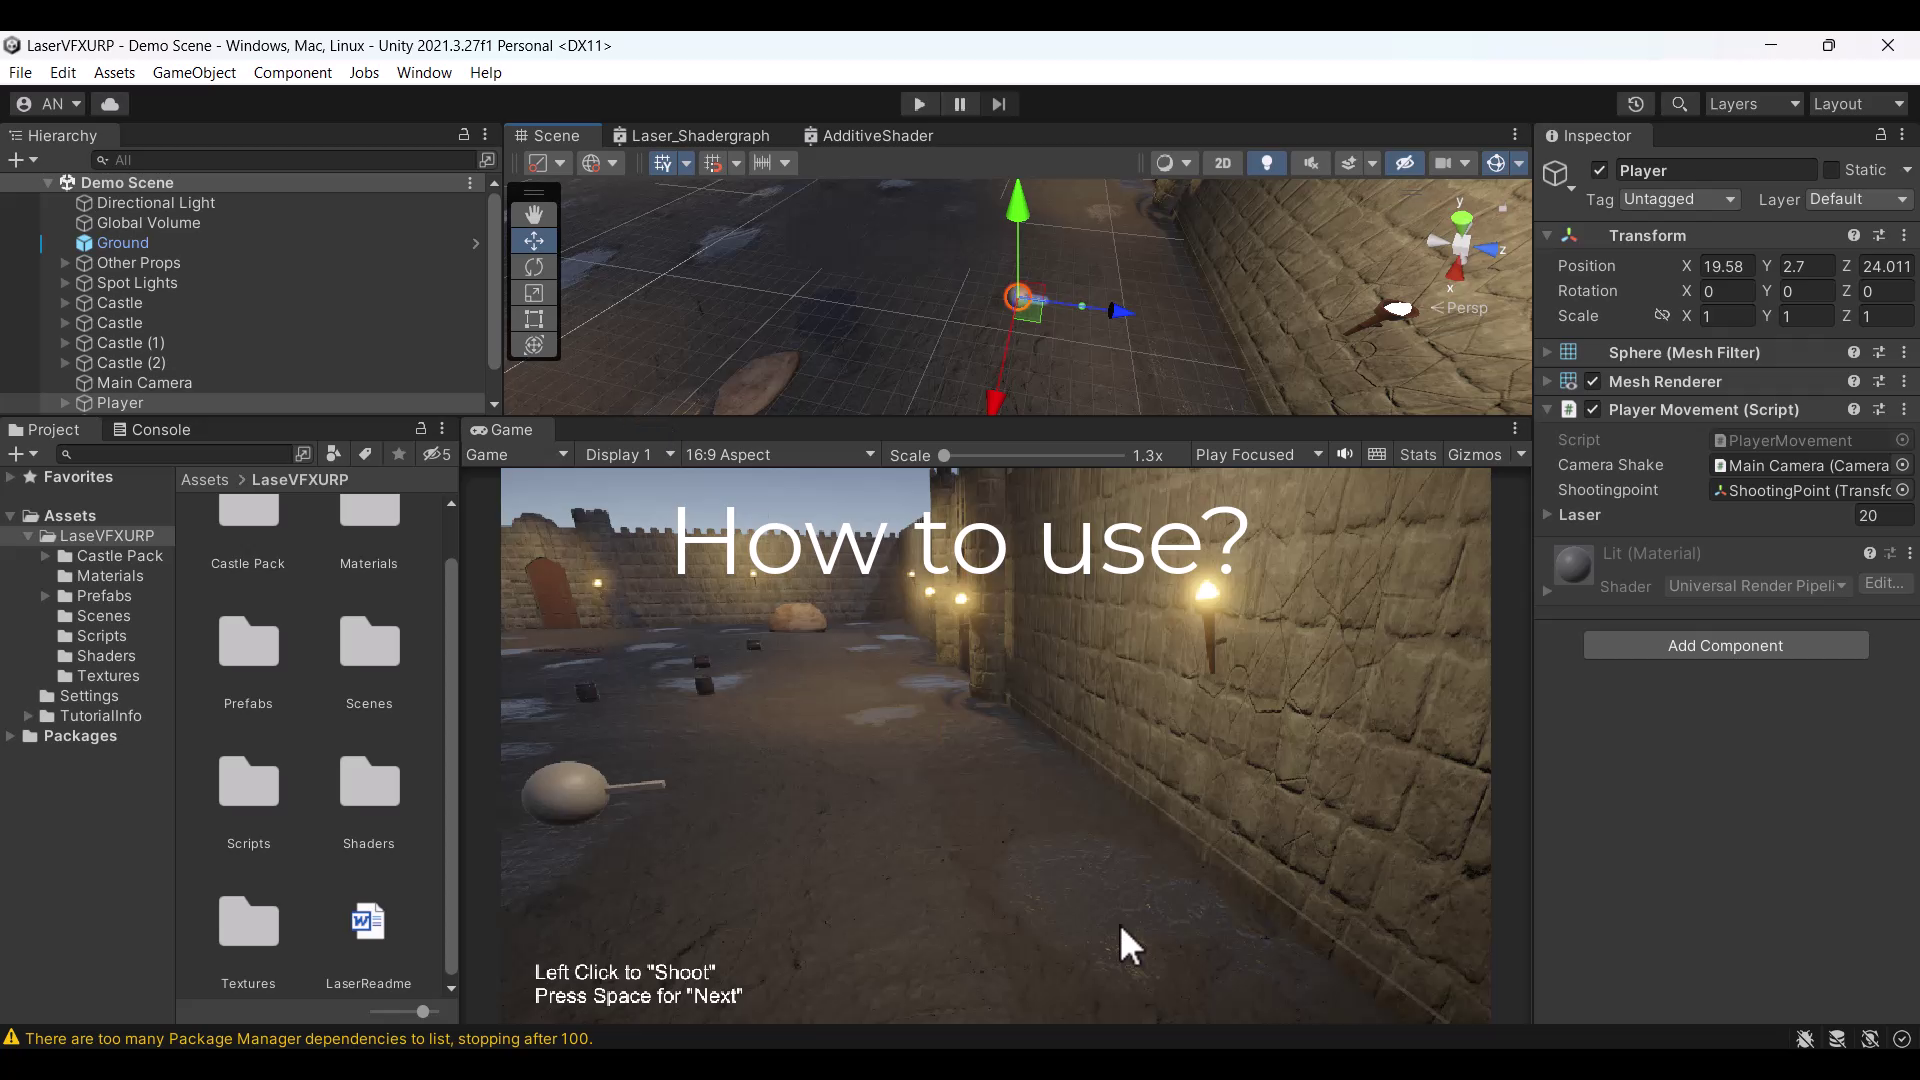Click the Hierarchy search field
This screenshot has width=1920, height=1080.
(x=285, y=160)
